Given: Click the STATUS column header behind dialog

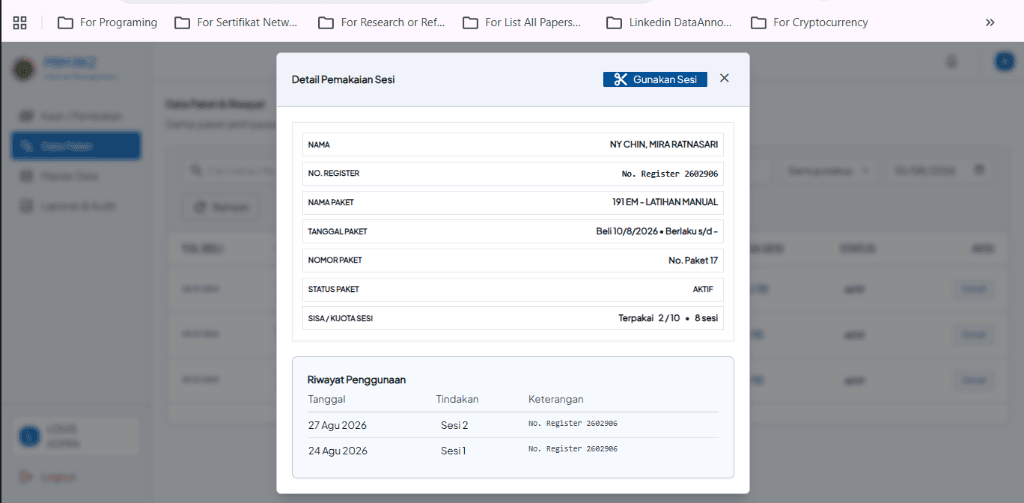Looking at the screenshot, I should click(856, 249).
